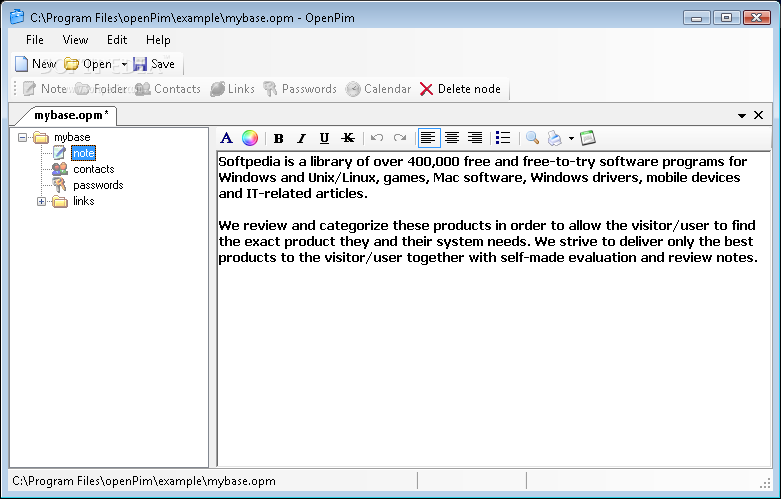The width and height of the screenshot is (781, 499).
Task: Open the View menu
Action: click(x=75, y=40)
